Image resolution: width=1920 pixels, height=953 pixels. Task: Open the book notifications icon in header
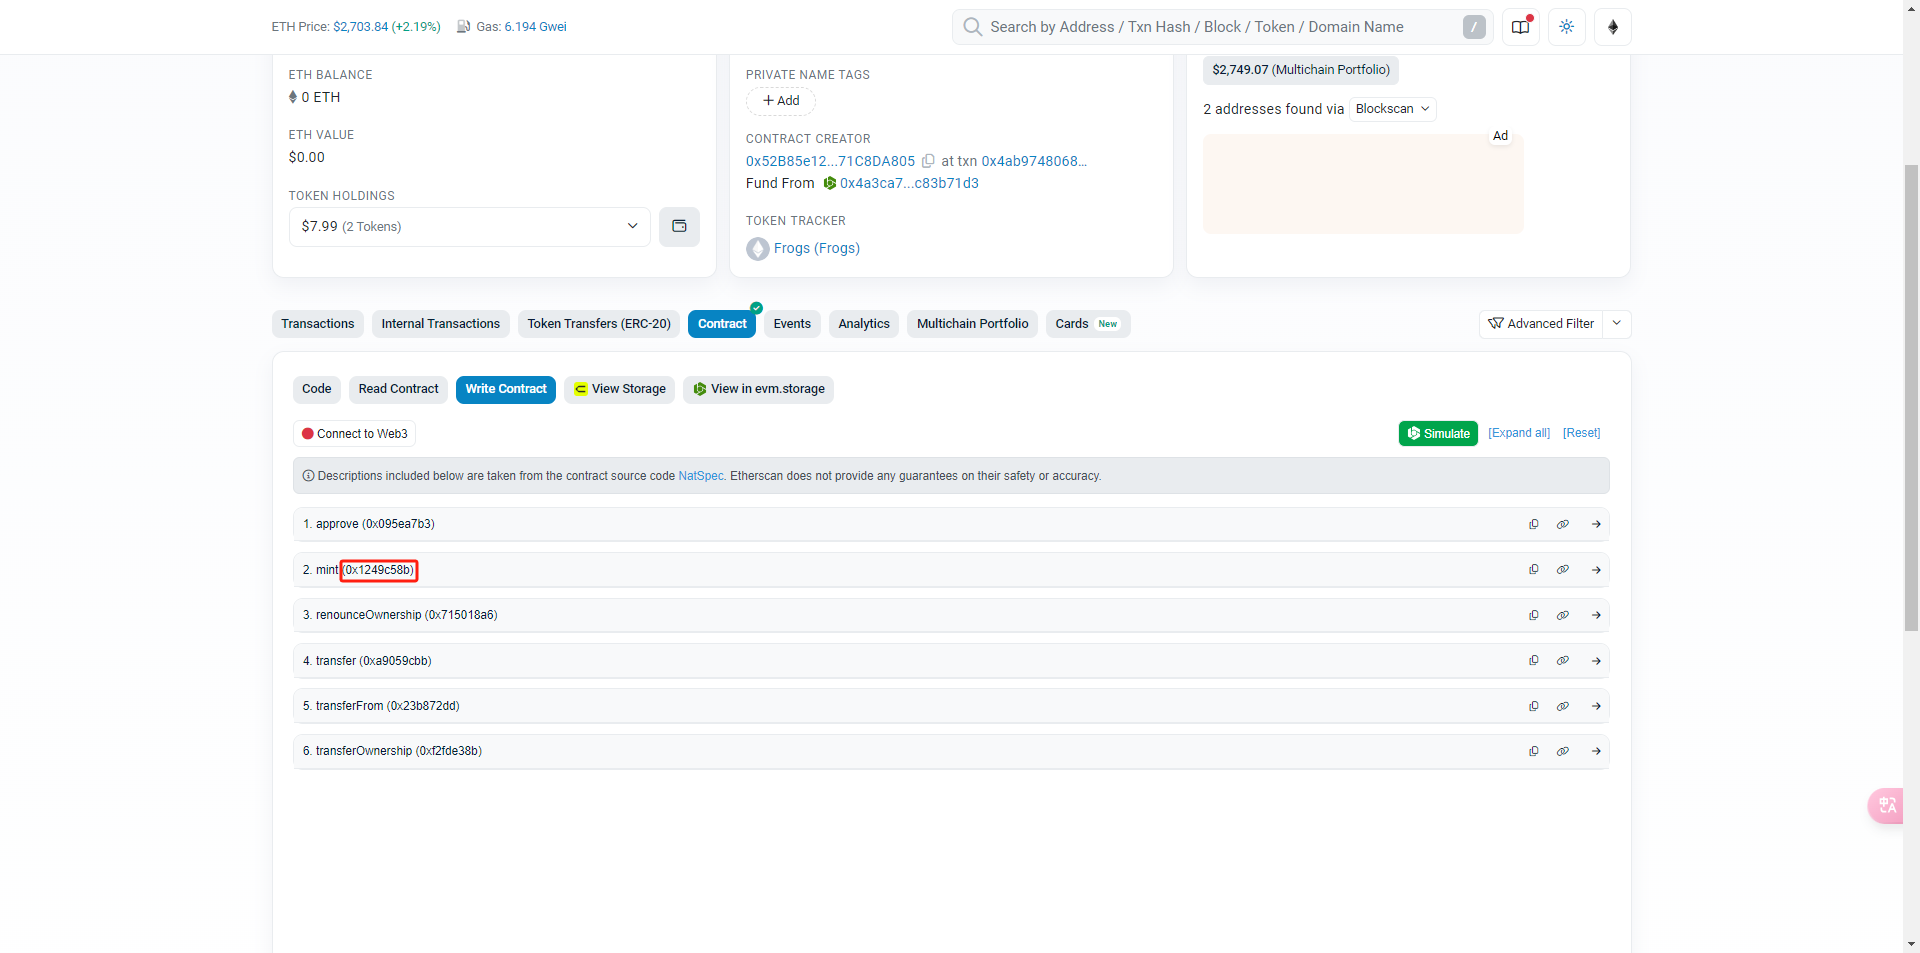(x=1521, y=27)
